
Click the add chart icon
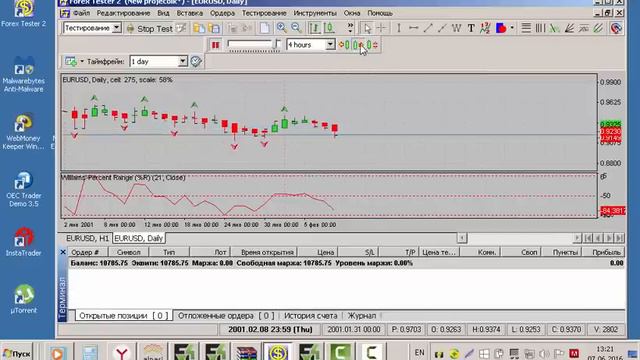pyautogui.click(x=71, y=61)
